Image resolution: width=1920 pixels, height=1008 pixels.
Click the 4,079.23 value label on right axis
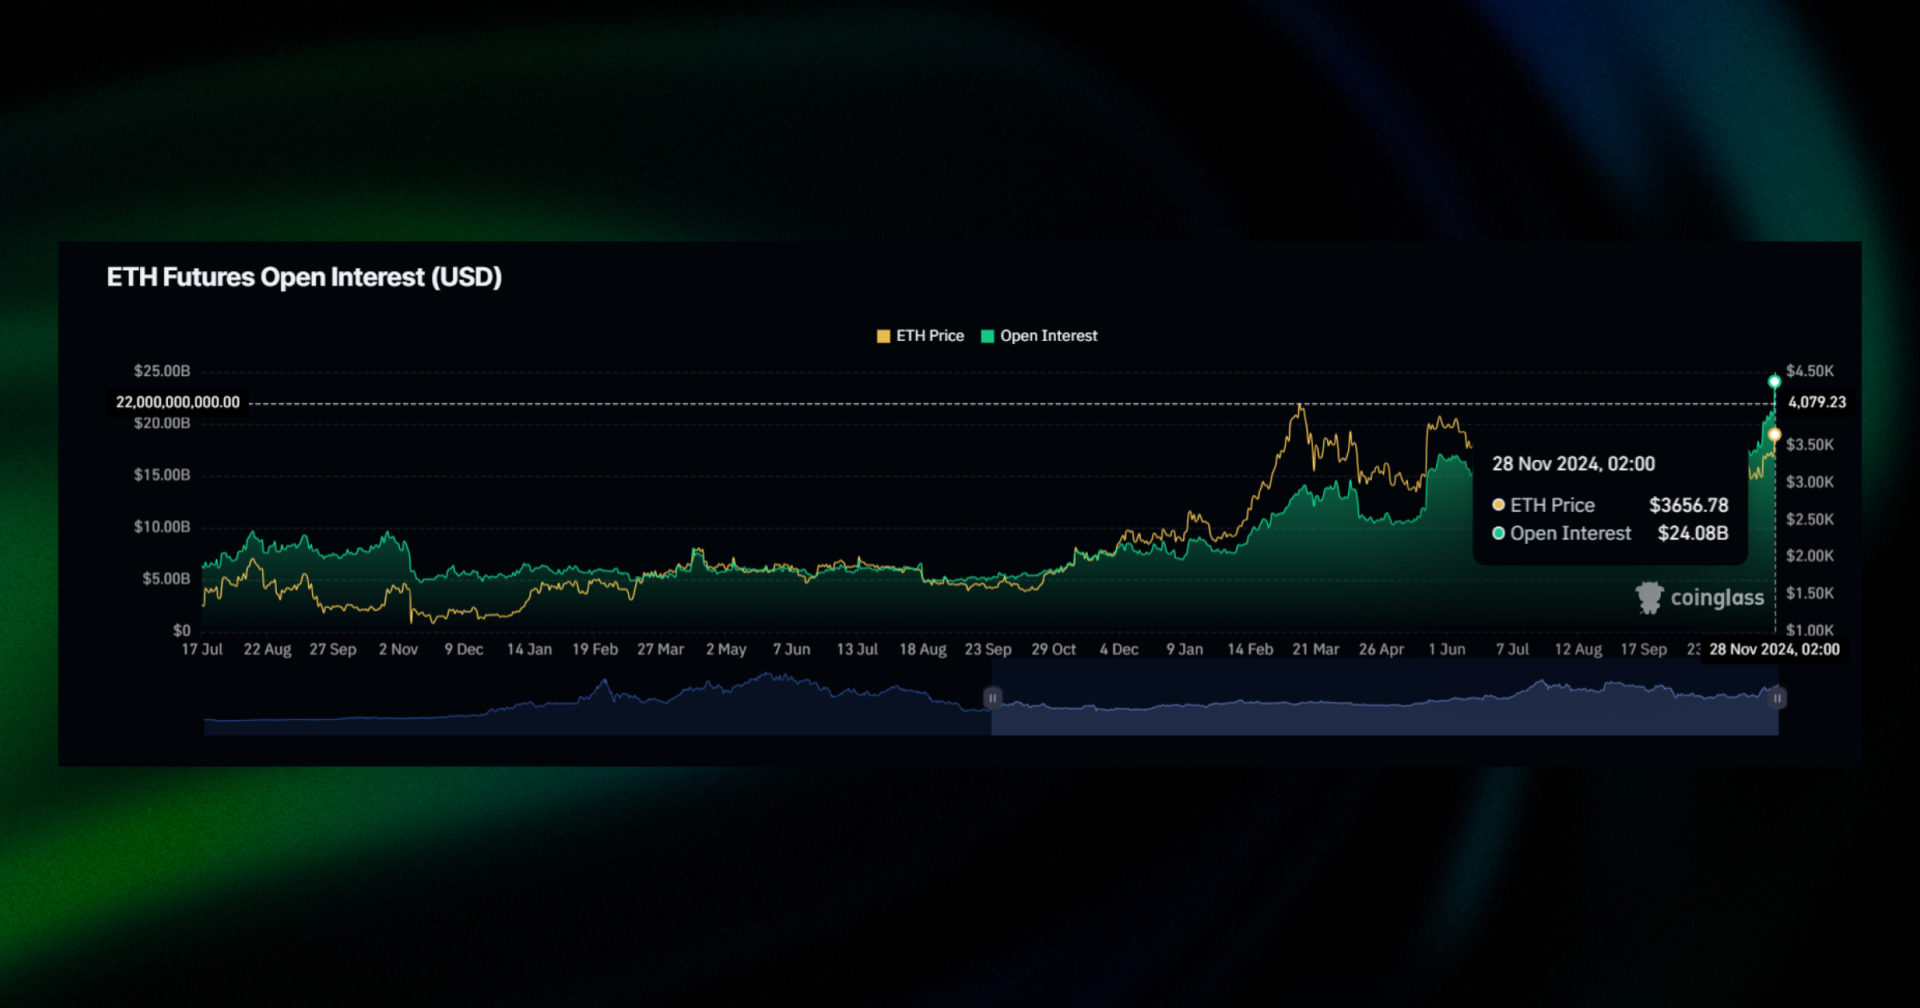pyautogui.click(x=1817, y=402)
